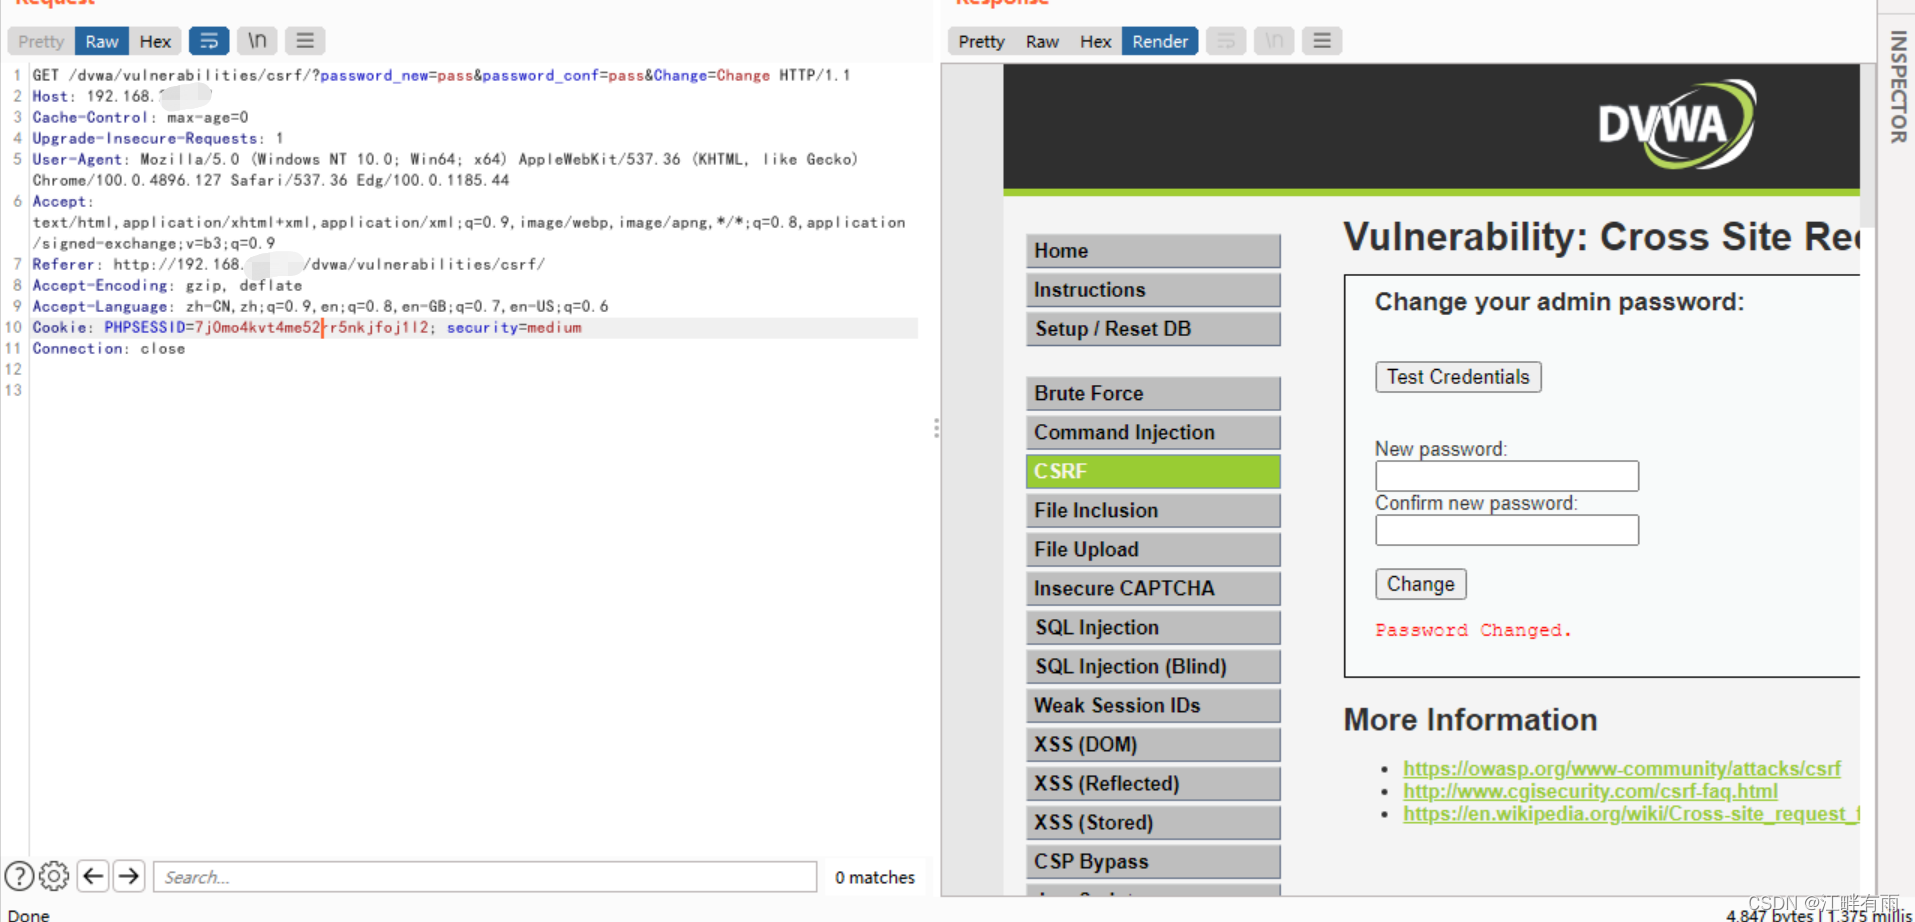Open search settings gear icon
This screenshot has width=1915, height=922.
coord(54,876)
